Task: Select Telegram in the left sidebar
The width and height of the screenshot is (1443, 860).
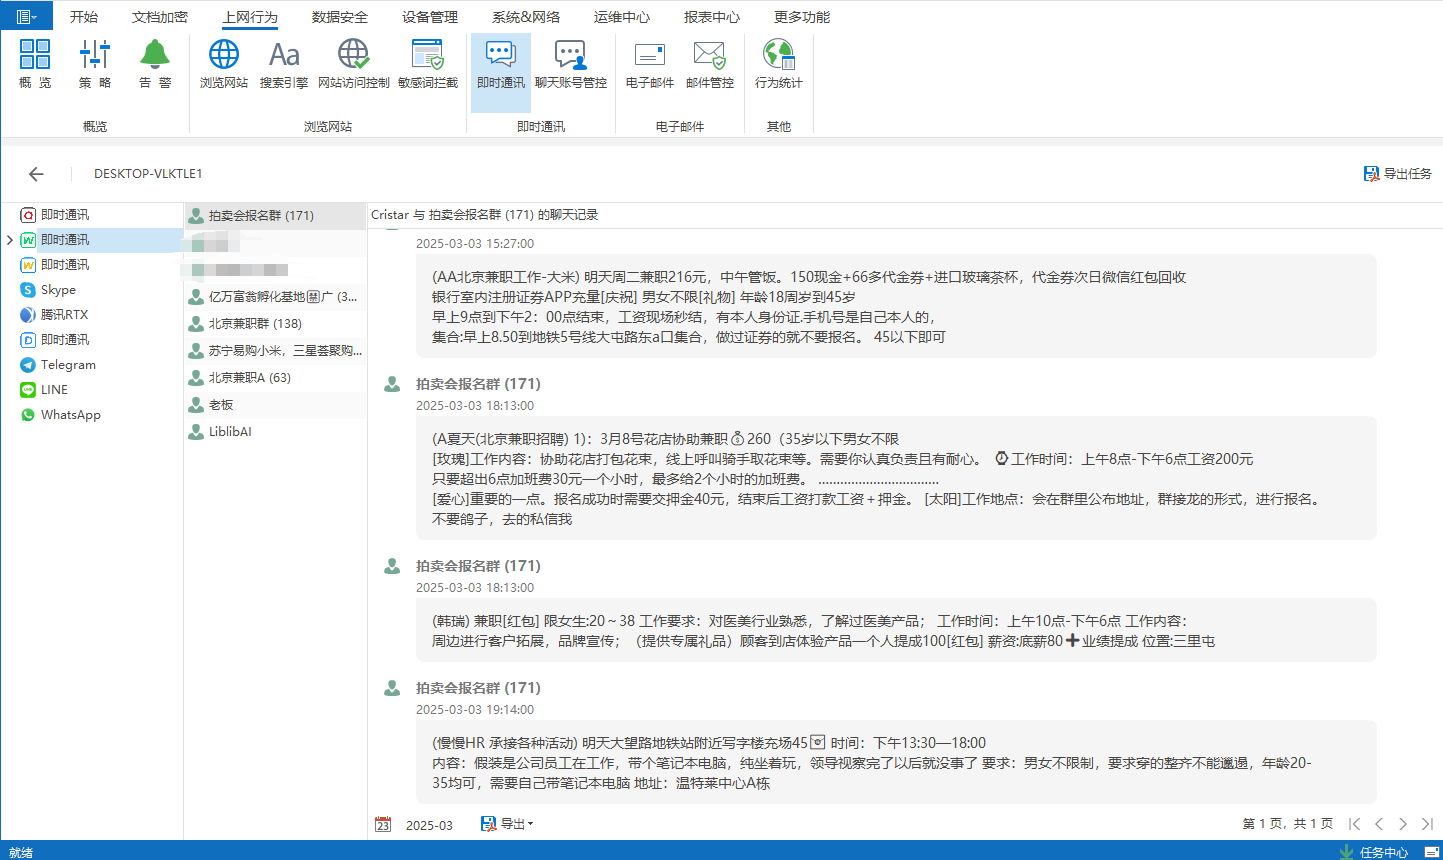Action: [x=68, y=365]
